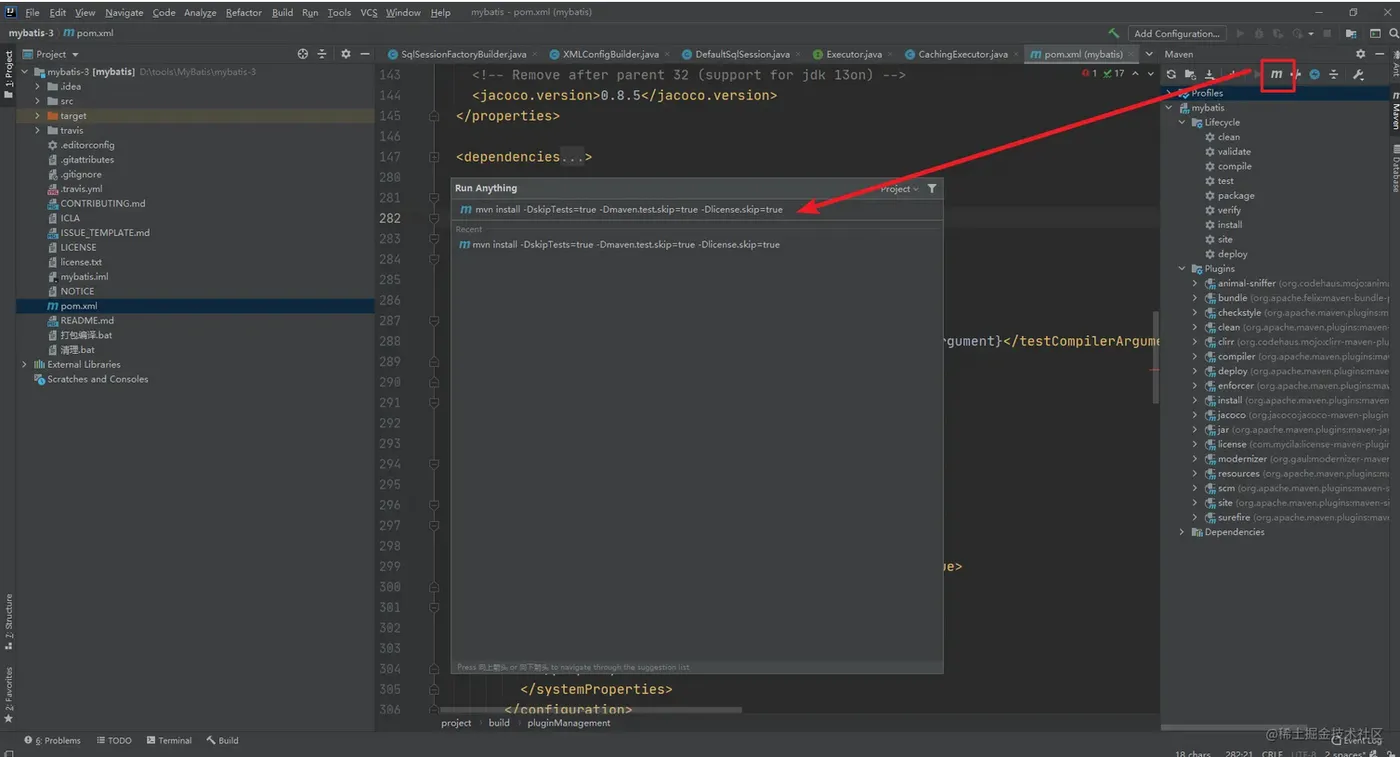This screenshot has height=757, width=1400.
Task: Click the Reload All Maven Projects icon
Action: [x=1171, y=74]
